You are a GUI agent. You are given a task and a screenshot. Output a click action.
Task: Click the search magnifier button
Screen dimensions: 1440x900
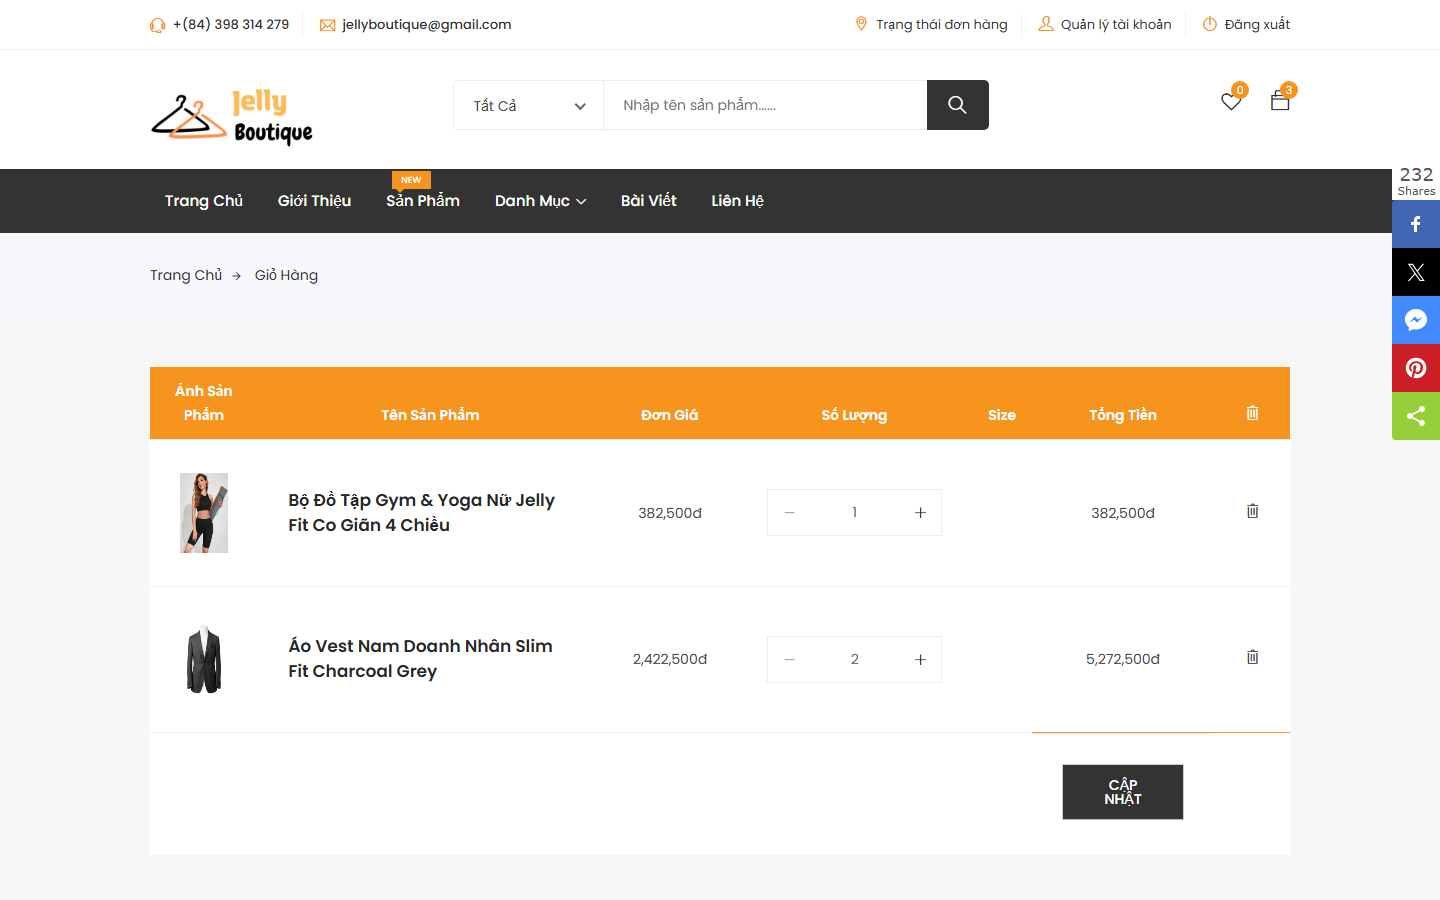coord(957,105)
